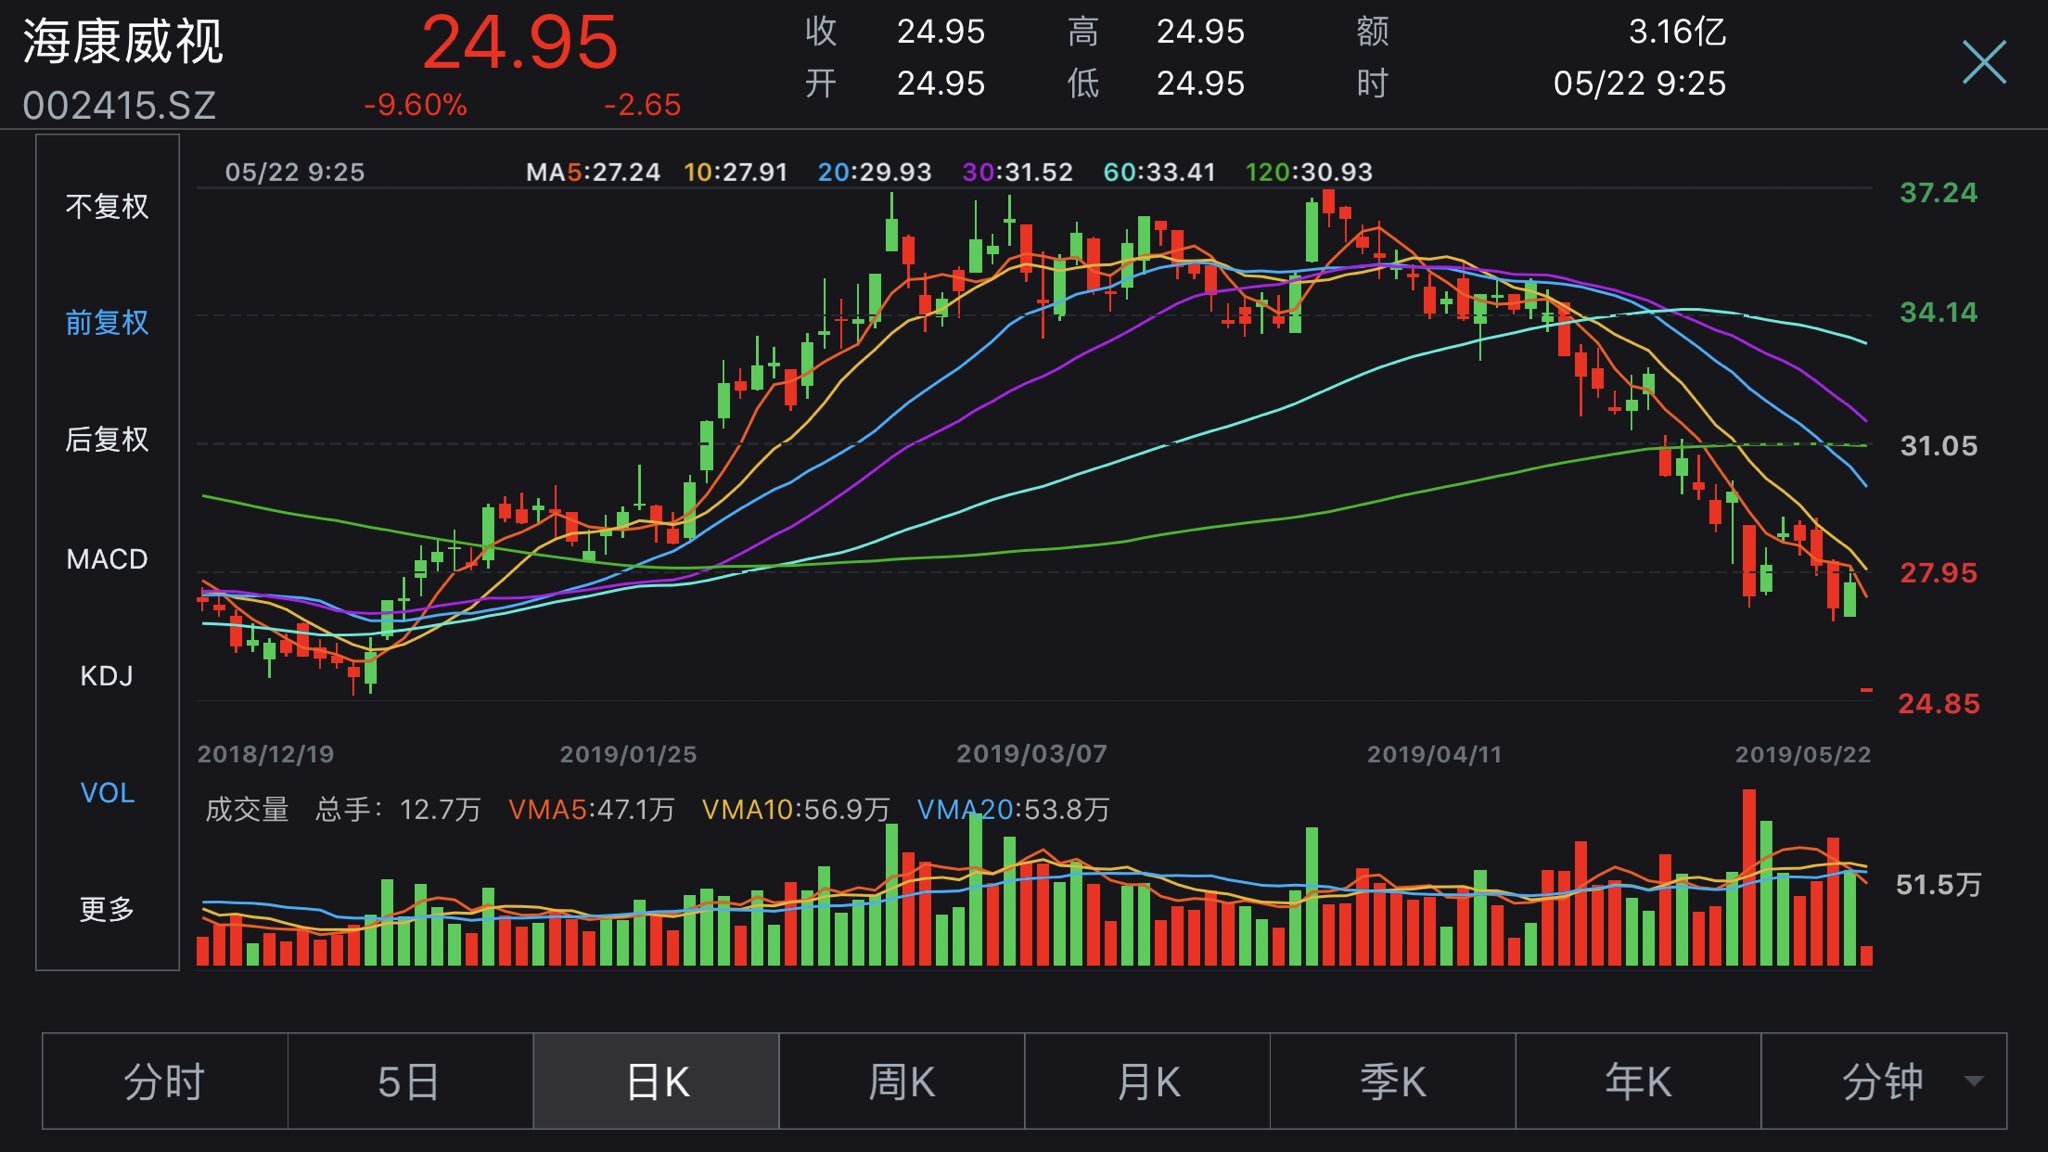
Task: Select the 年K yearly candlestick tab
Action: click(1638, 1081)
